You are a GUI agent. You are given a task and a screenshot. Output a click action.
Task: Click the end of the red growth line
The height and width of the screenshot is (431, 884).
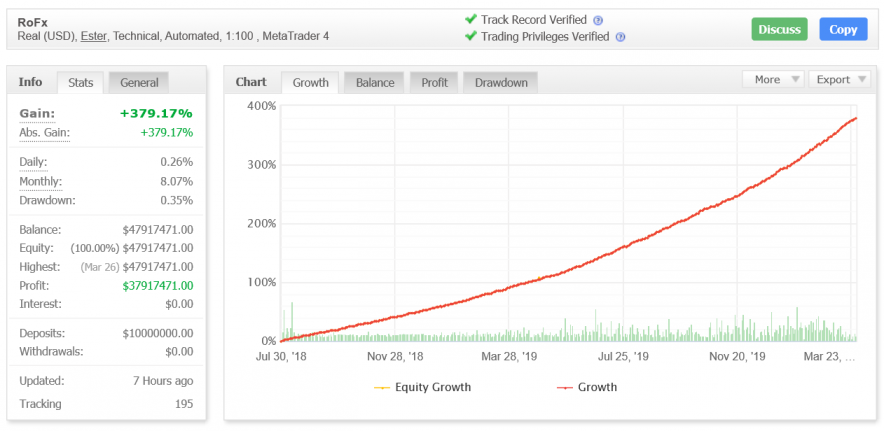tap(856, 119)
